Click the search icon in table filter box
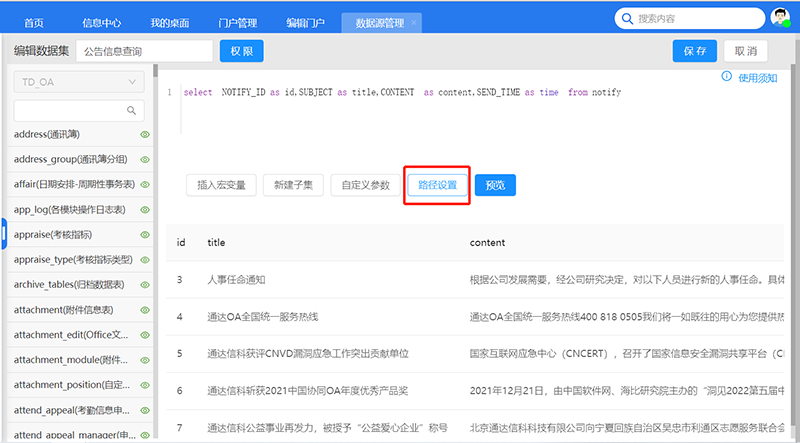 click(x=131, y=110)
